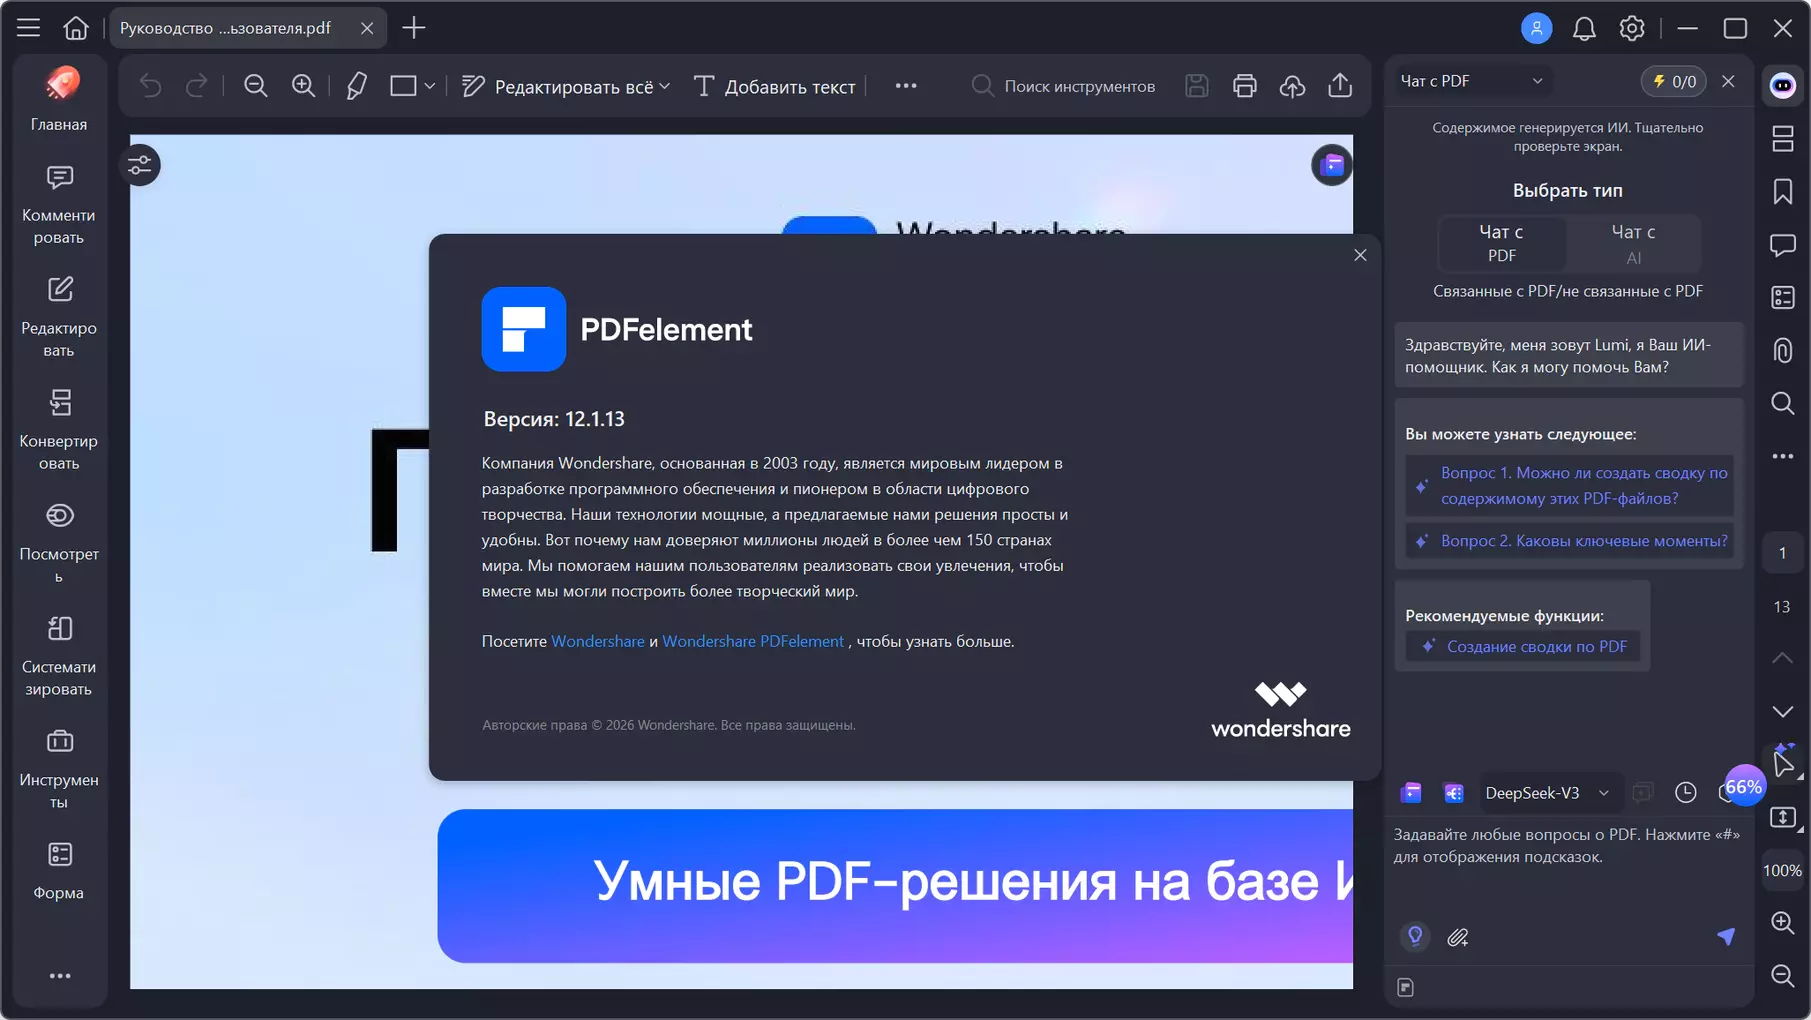Go to the home screen via house icon

[x=76, y=28]
